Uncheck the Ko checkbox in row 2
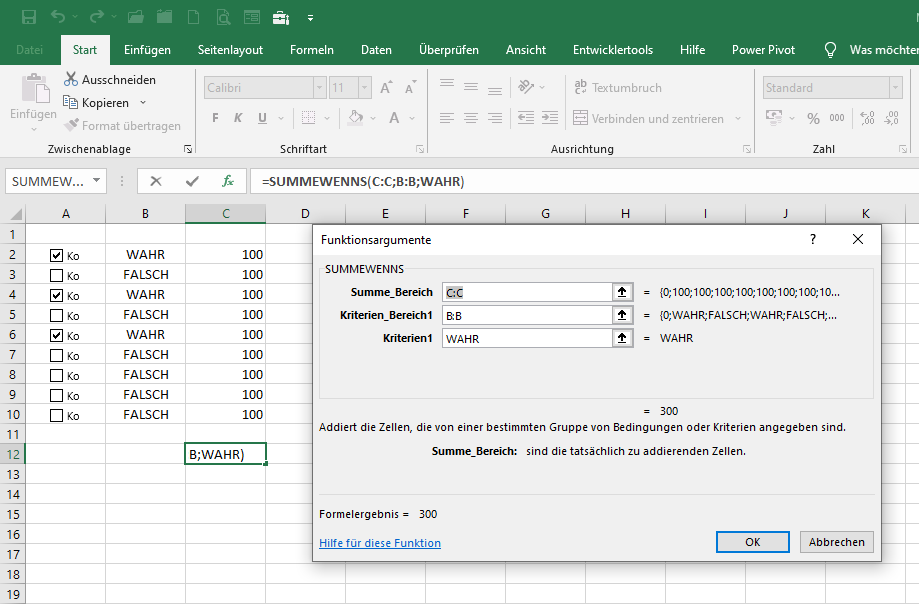The width and height of the screenshot is (919, 604). pos(56,254)
